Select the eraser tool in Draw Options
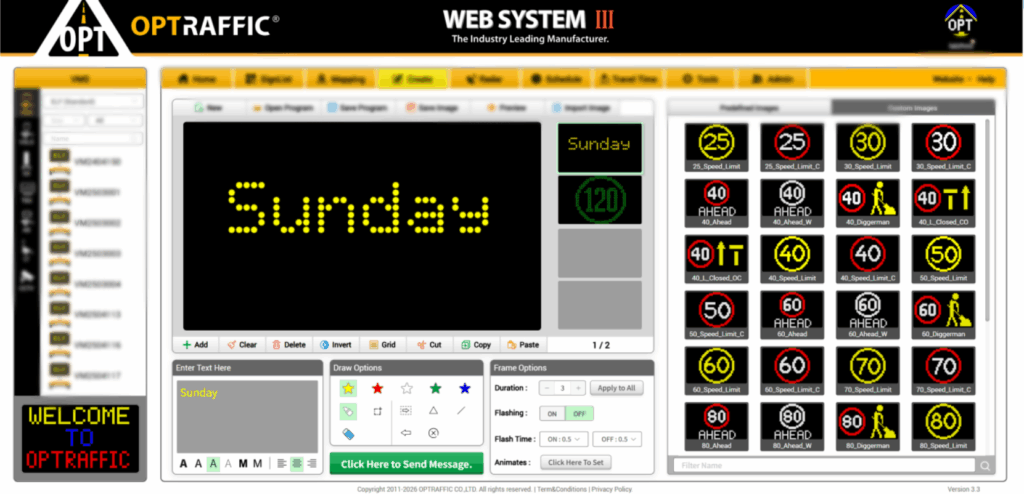This screenshot has width=1024, height=494. click(x=348, y=433)
